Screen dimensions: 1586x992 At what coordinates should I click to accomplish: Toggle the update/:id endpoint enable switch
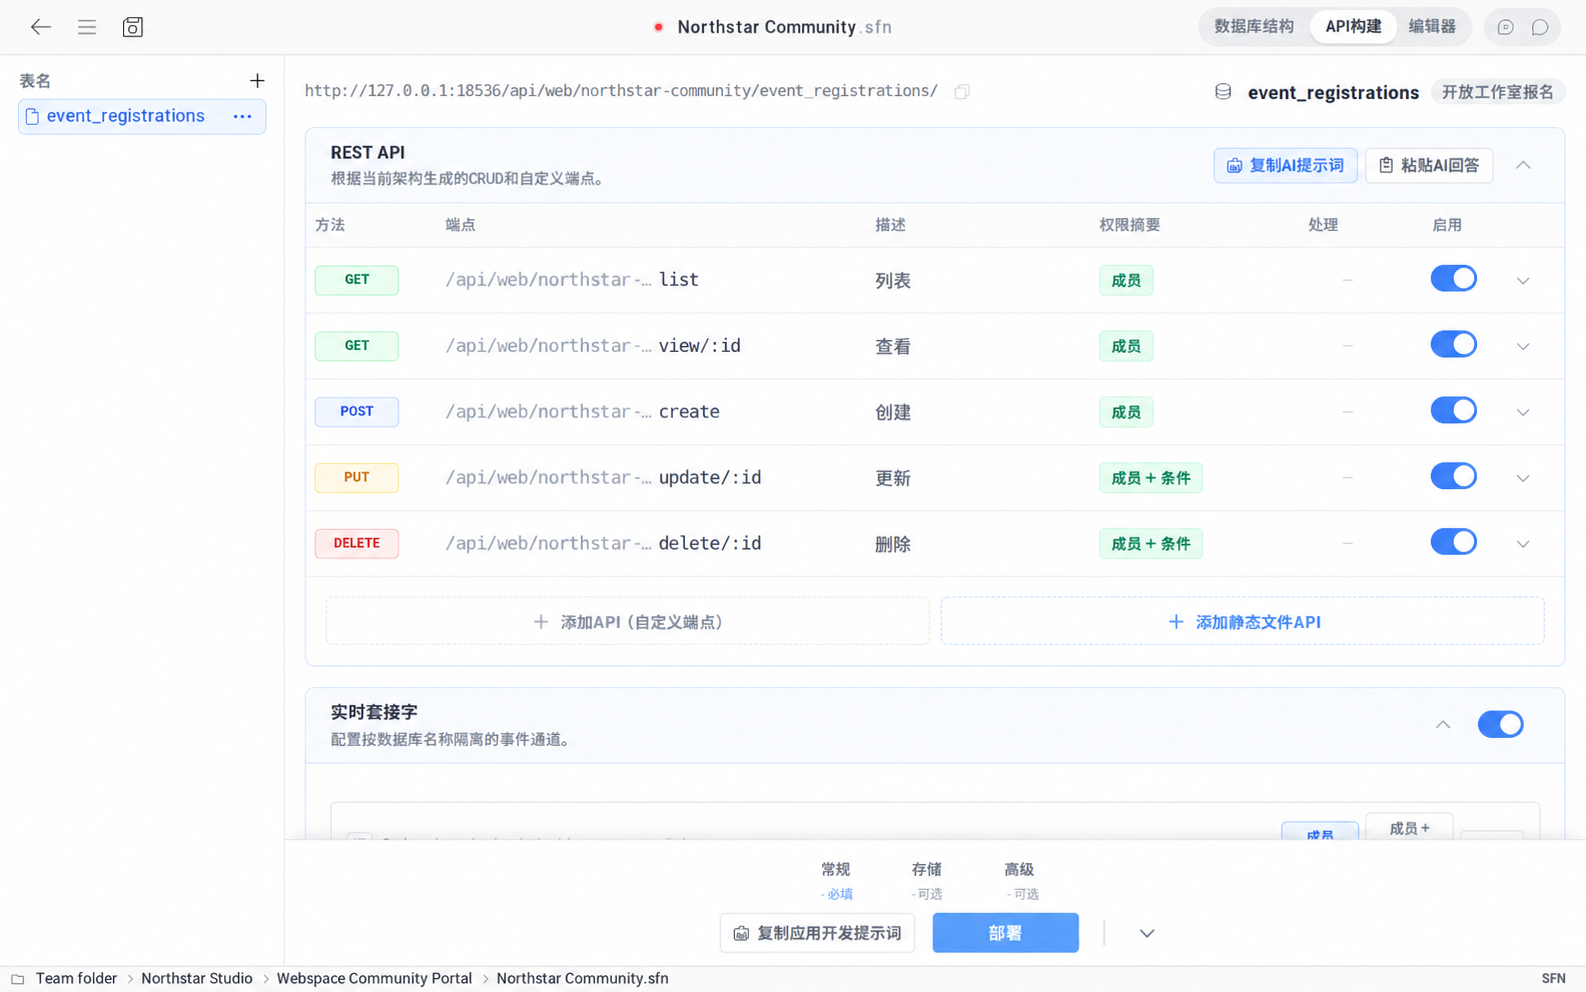[1453, 477]
